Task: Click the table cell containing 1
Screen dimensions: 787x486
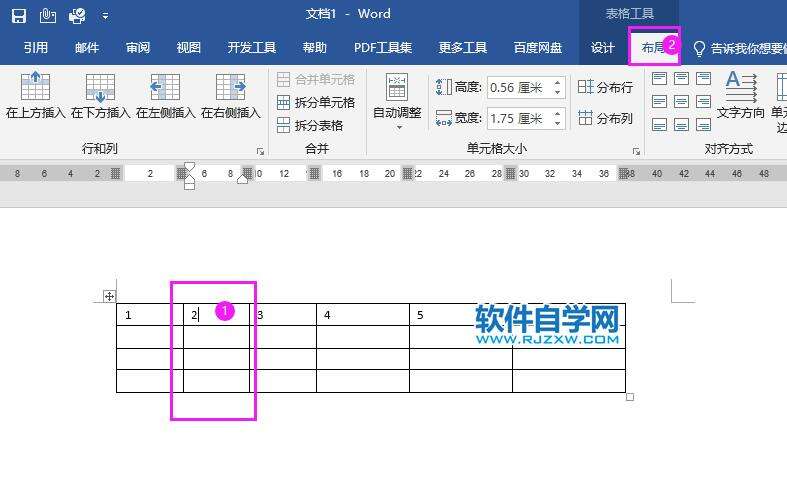Action: [150, 315]
